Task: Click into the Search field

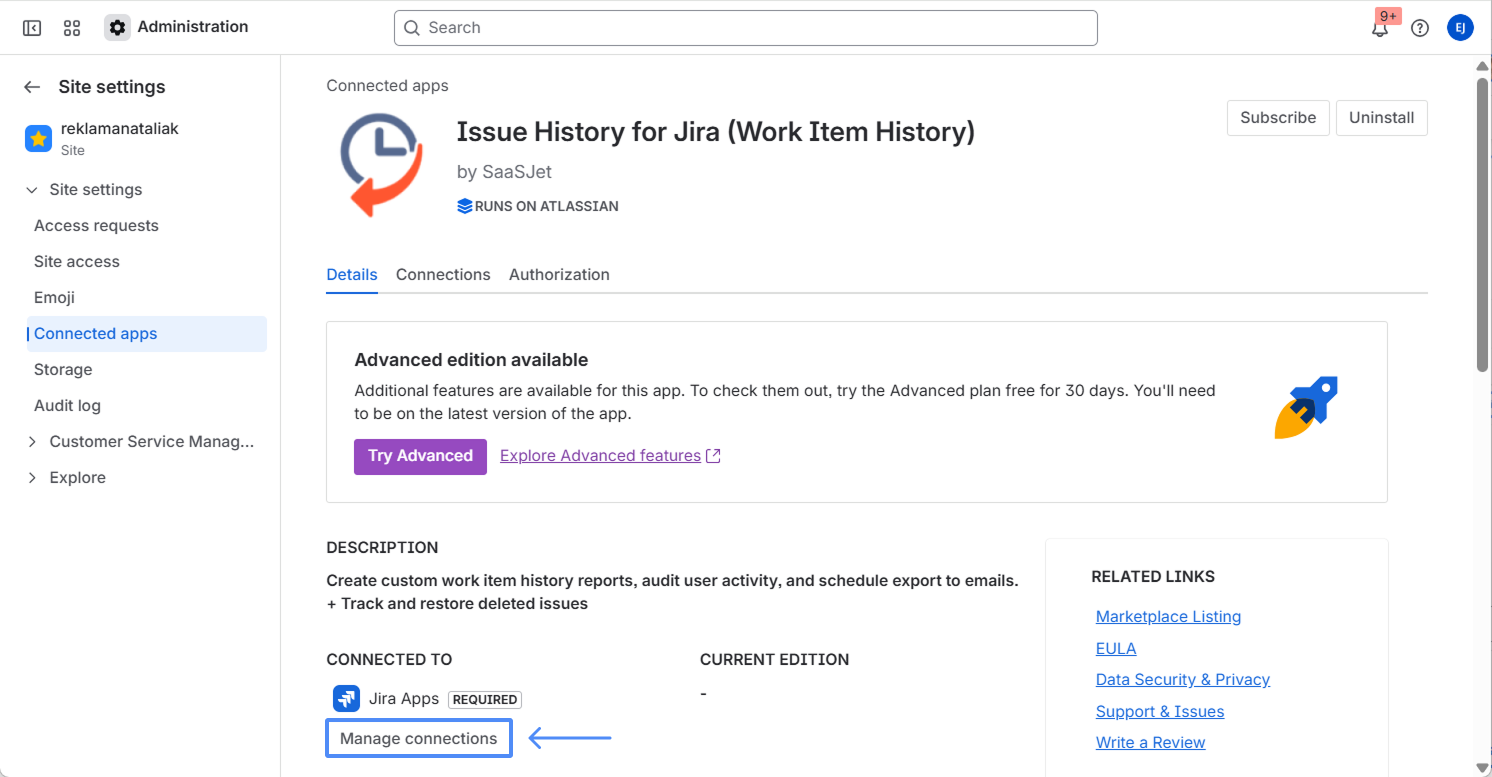Action: click(745, 28)
